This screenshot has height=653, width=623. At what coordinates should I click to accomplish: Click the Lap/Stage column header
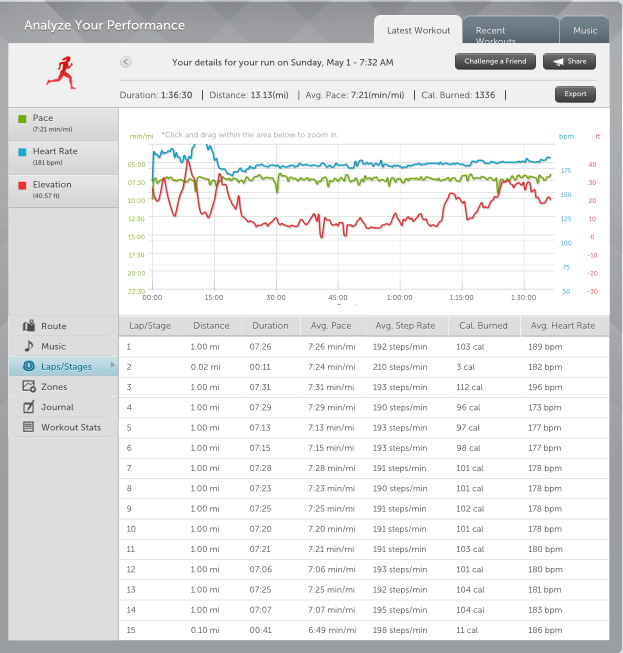pos(150,326)
